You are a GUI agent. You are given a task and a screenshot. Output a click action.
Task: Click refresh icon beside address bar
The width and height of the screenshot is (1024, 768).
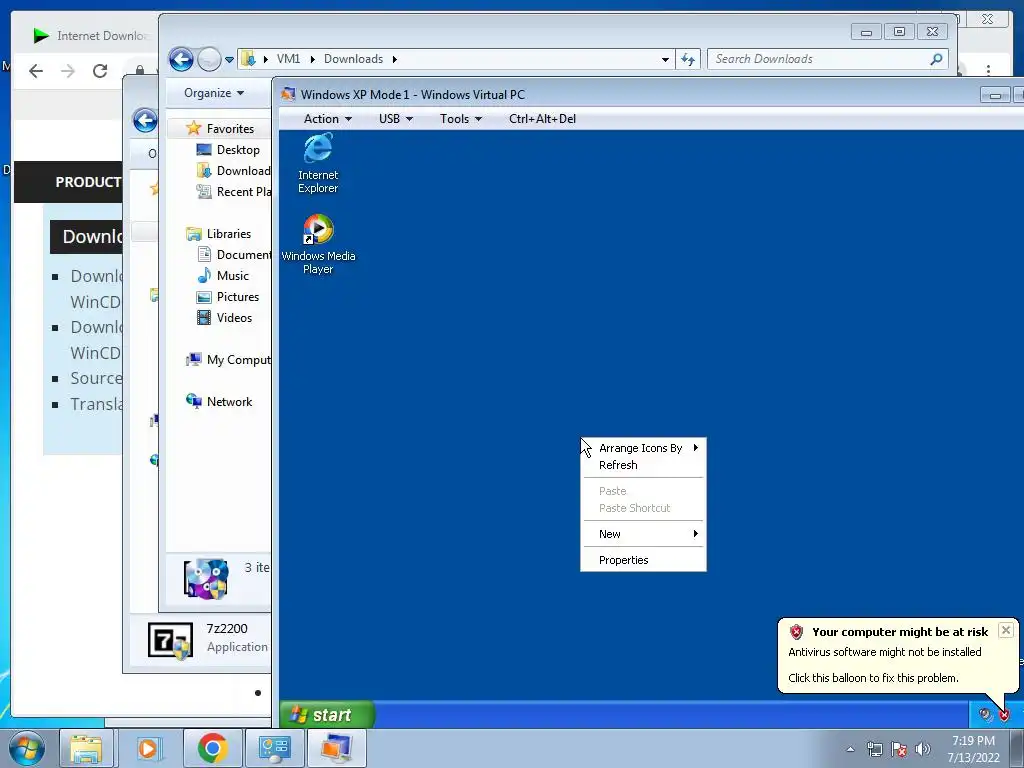point(688,59)
